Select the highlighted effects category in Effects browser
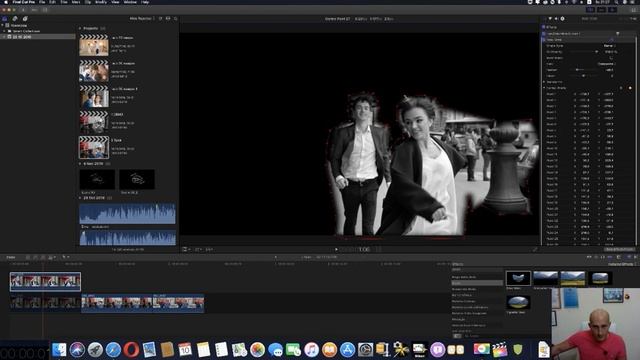640x360 pixels. 477,283
